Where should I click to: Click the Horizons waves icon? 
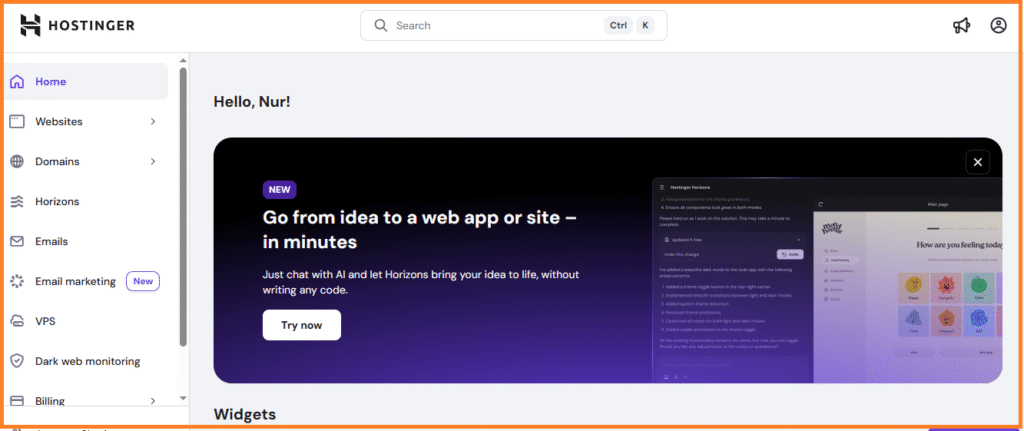(x=17, y=202)
